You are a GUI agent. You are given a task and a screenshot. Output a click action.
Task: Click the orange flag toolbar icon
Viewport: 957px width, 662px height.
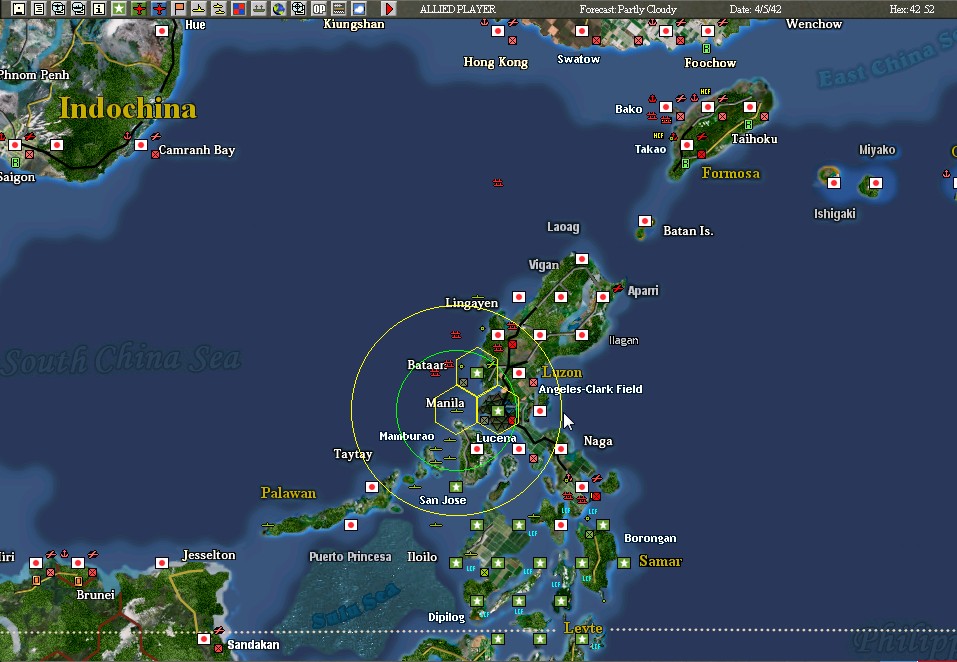coord(179,9)
